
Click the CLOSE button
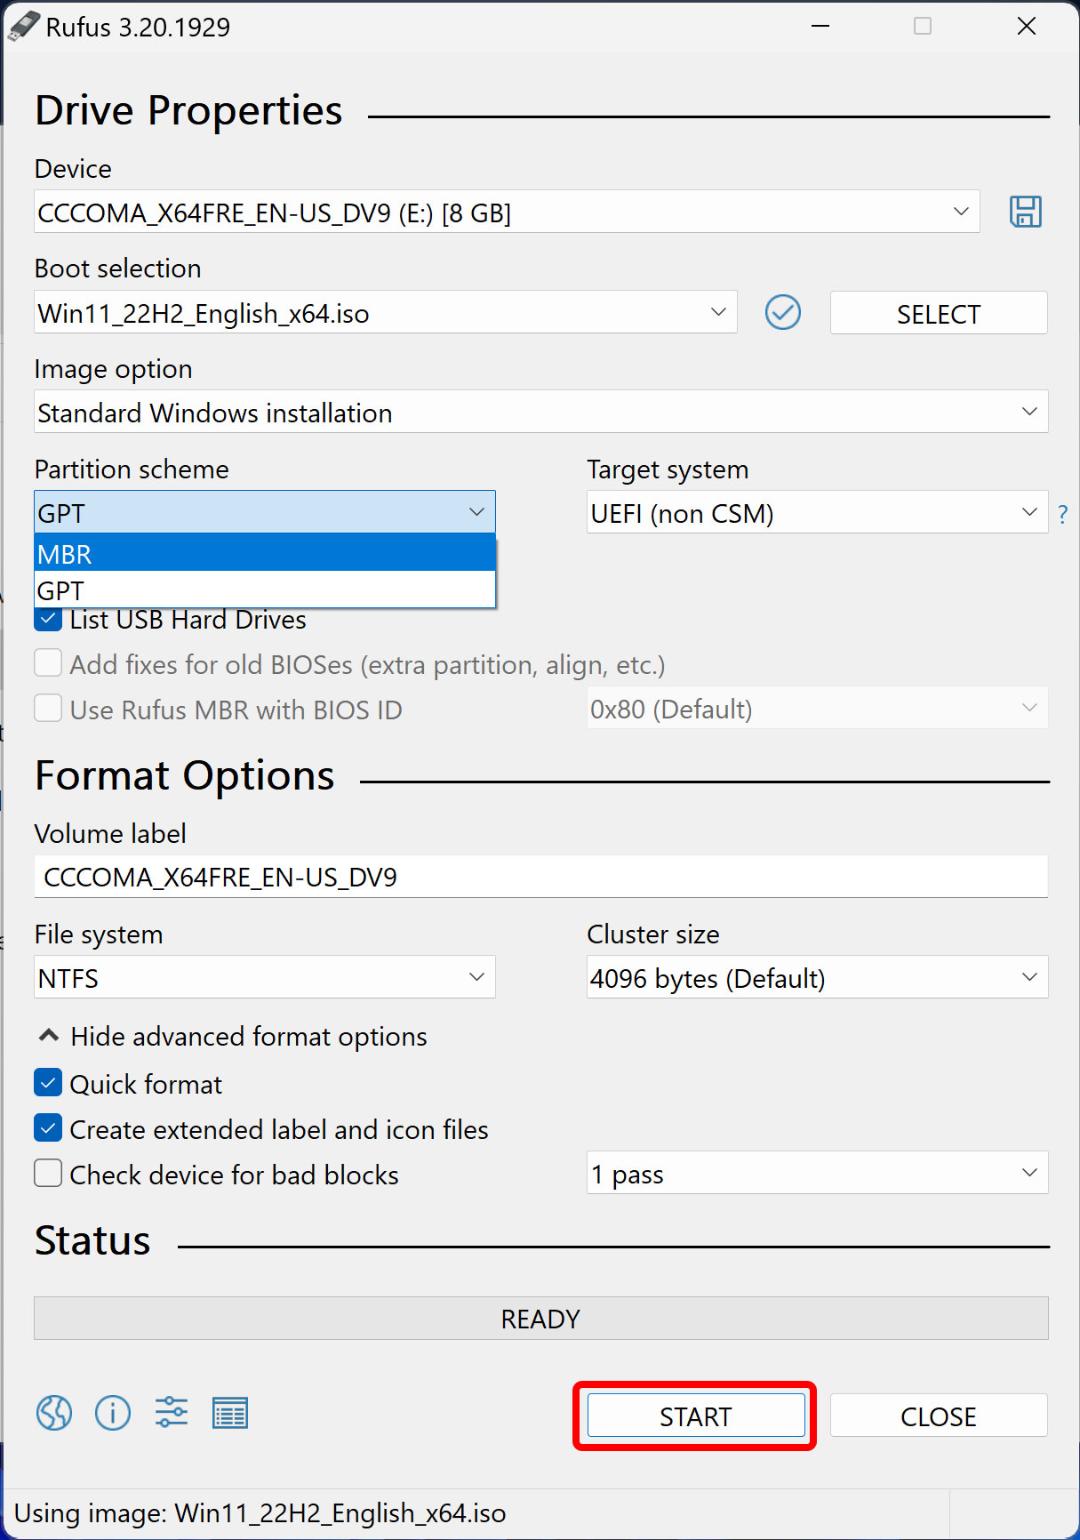pos(938,1416)
